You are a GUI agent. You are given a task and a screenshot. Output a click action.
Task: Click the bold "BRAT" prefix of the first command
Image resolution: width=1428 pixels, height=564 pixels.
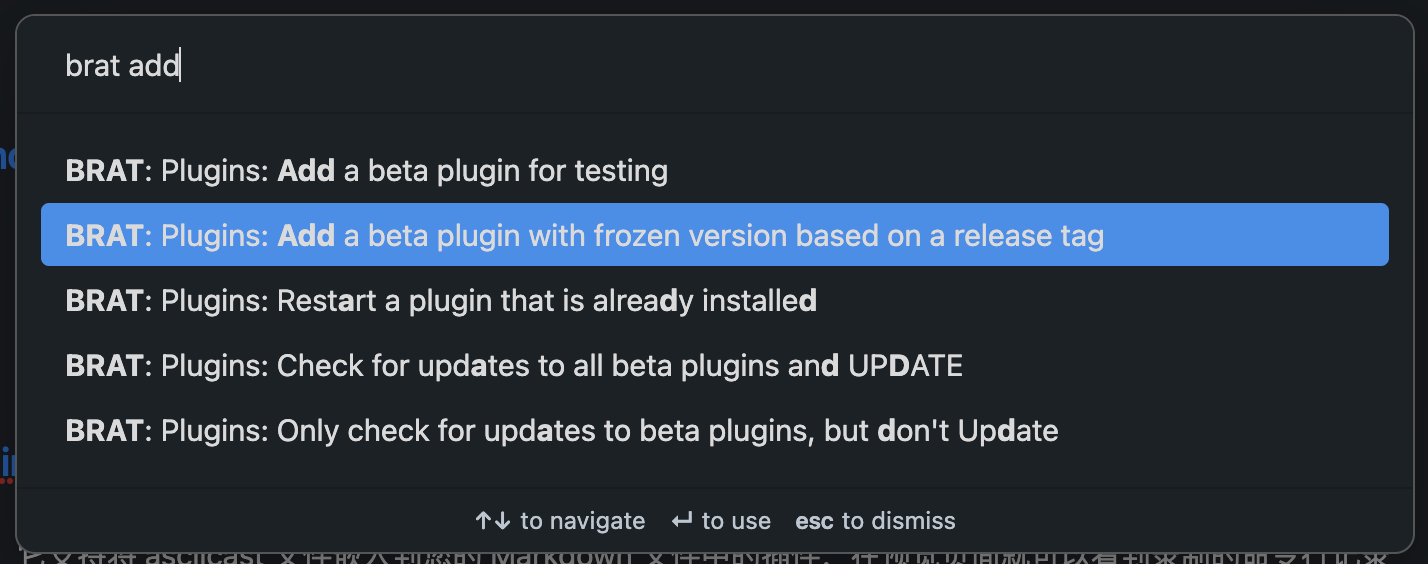104,171
